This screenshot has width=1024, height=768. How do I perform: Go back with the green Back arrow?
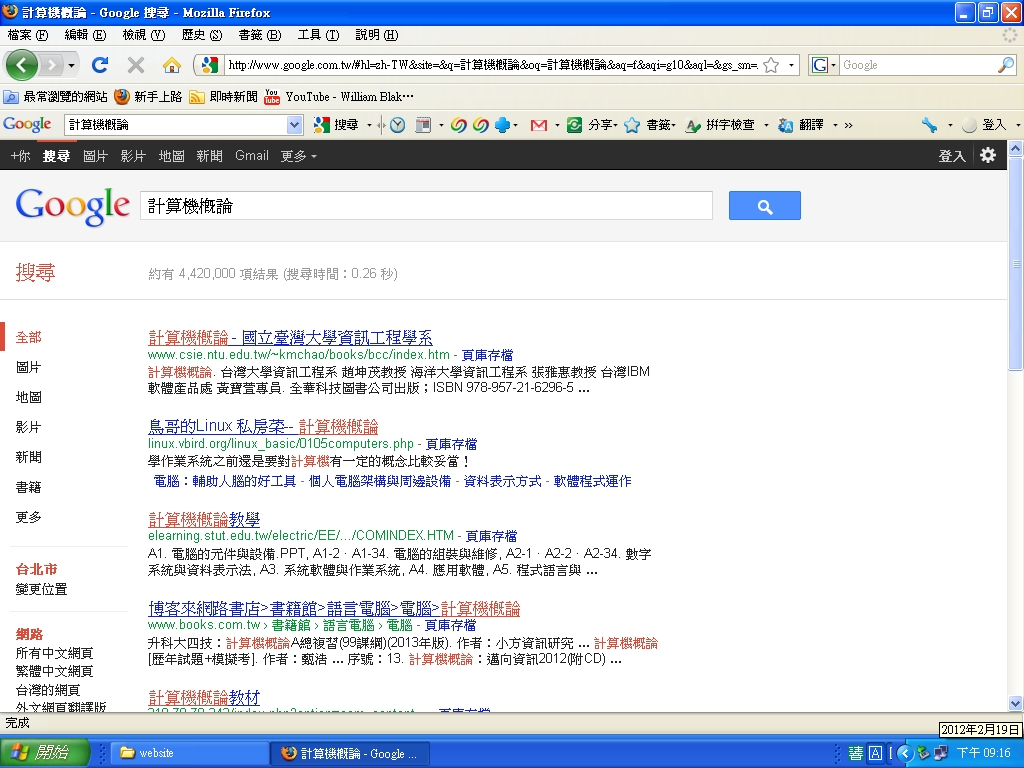(22, 65)
